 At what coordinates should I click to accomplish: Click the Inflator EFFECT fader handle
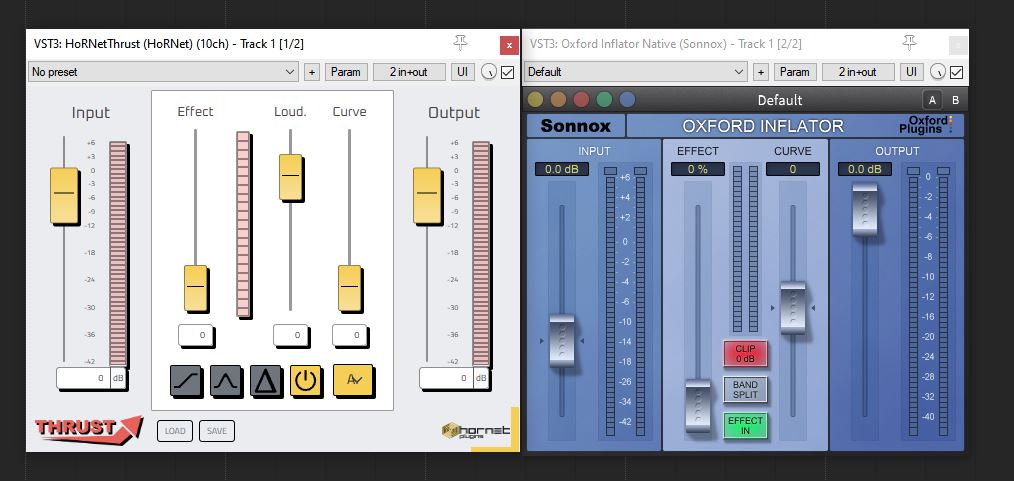(698, 407)
